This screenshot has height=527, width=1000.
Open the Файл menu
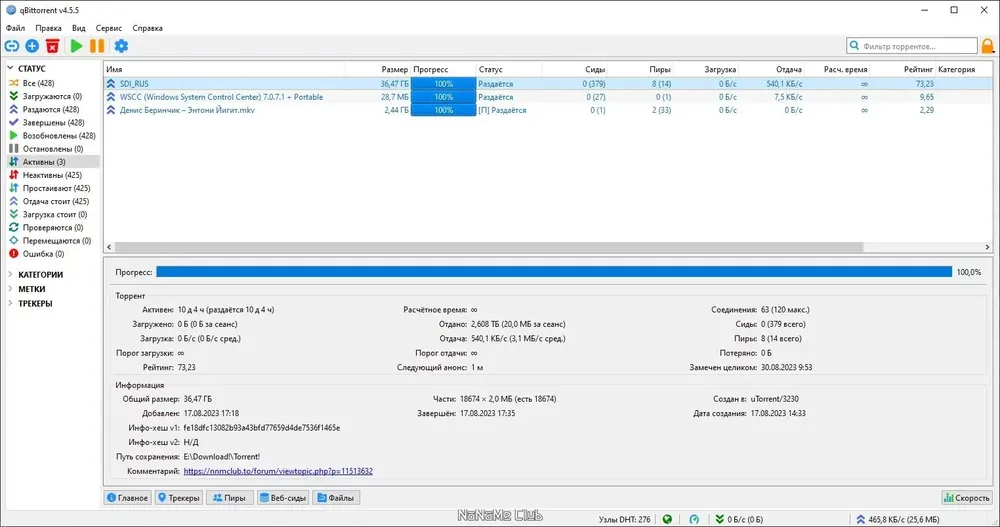coord(15,28)
